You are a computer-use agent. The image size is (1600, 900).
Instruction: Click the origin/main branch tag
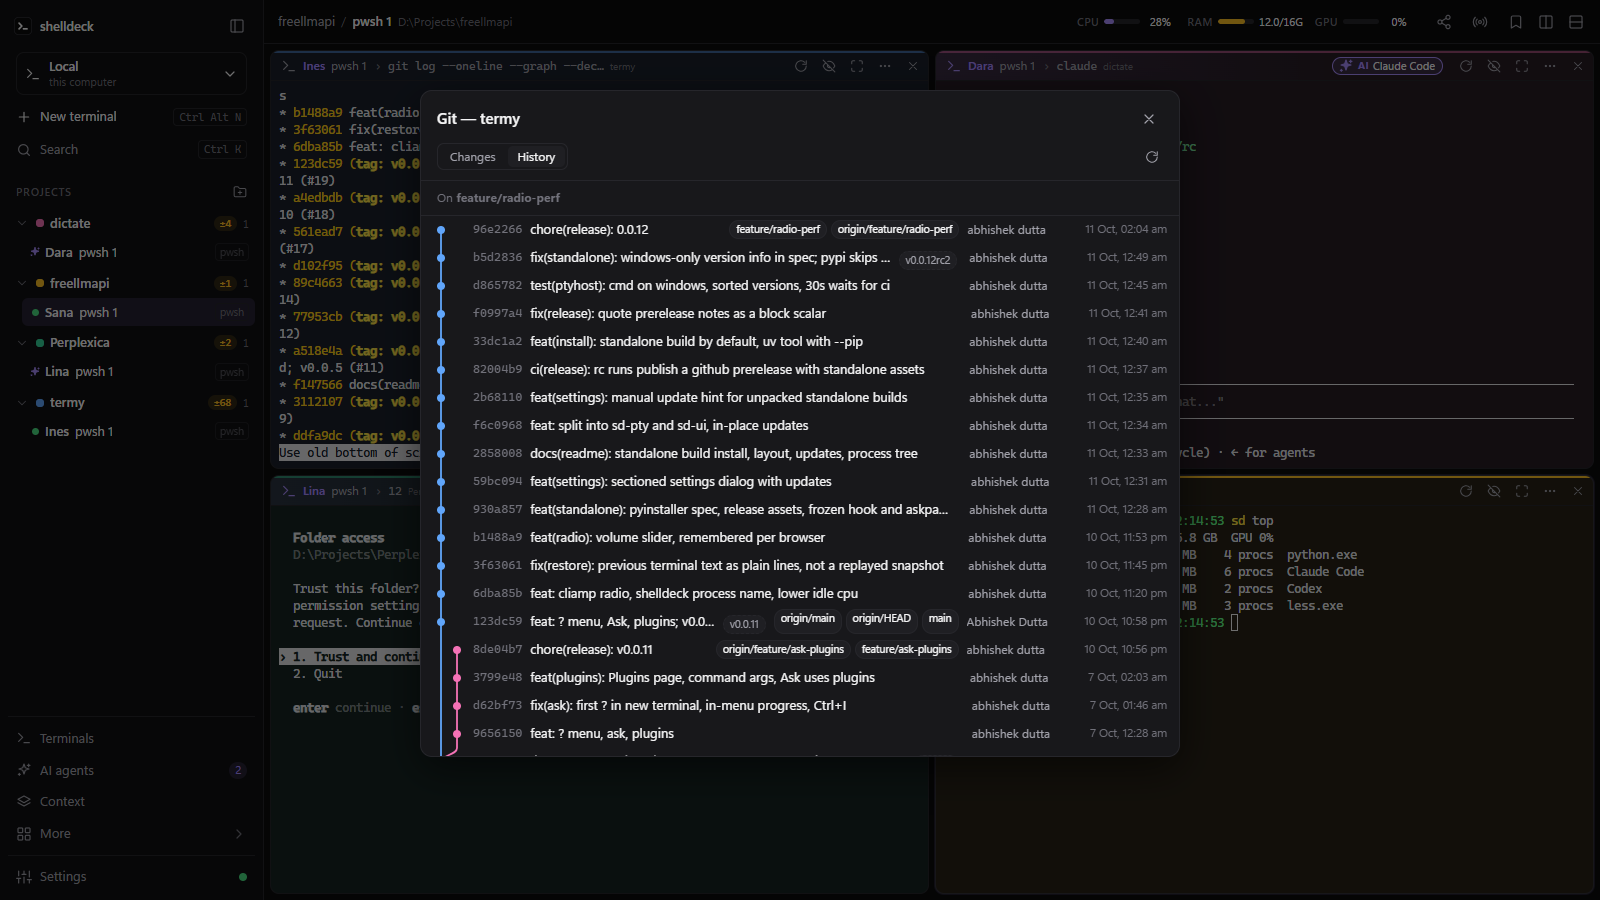[x=808, y=619]
